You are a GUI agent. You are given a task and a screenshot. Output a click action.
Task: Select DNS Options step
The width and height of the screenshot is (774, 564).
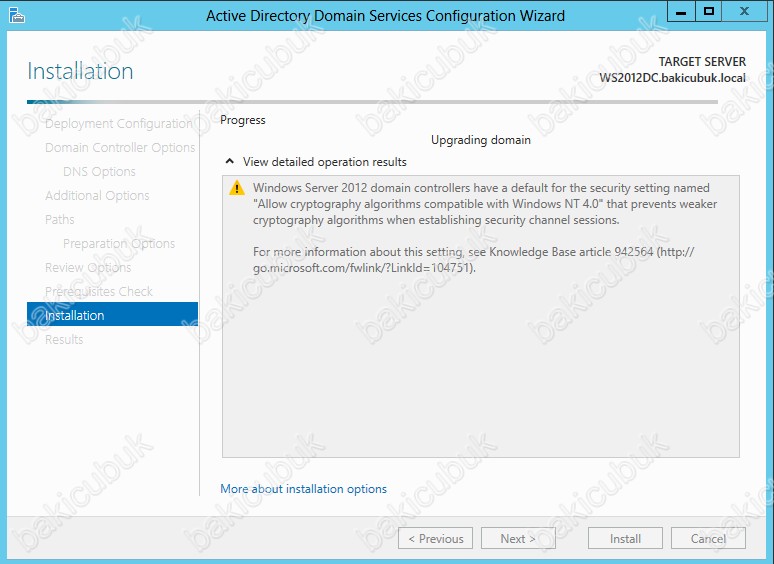click(x=99, y=171)
